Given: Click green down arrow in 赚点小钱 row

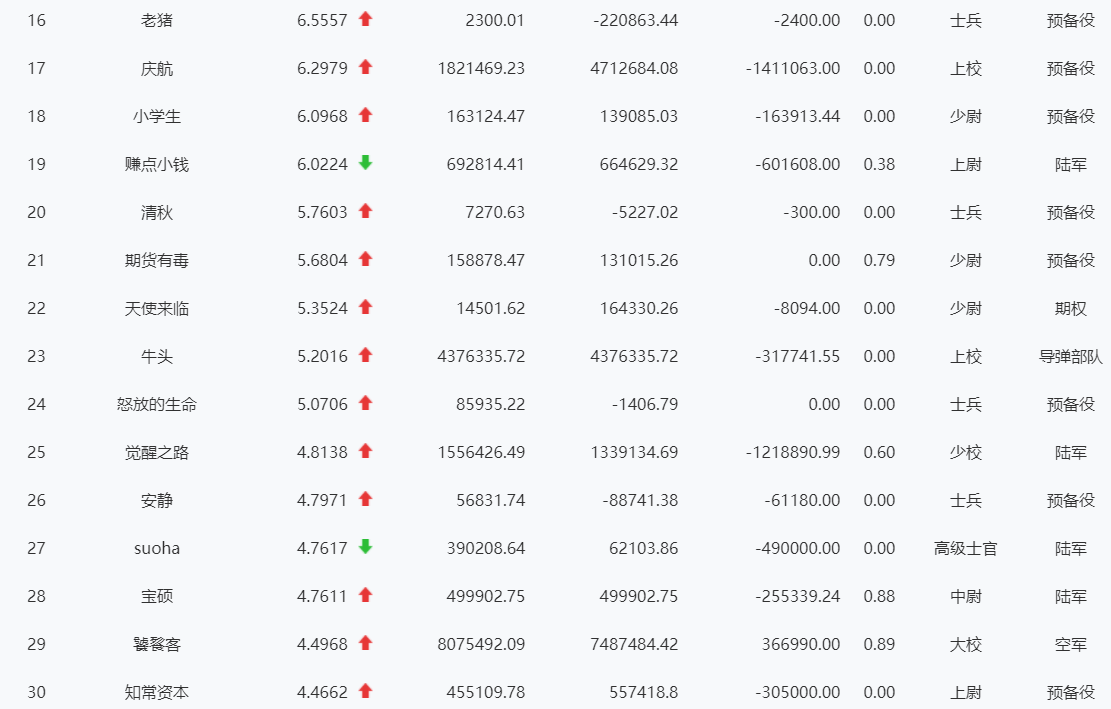Looking at the screenshot, I should [x=366, y=163].
